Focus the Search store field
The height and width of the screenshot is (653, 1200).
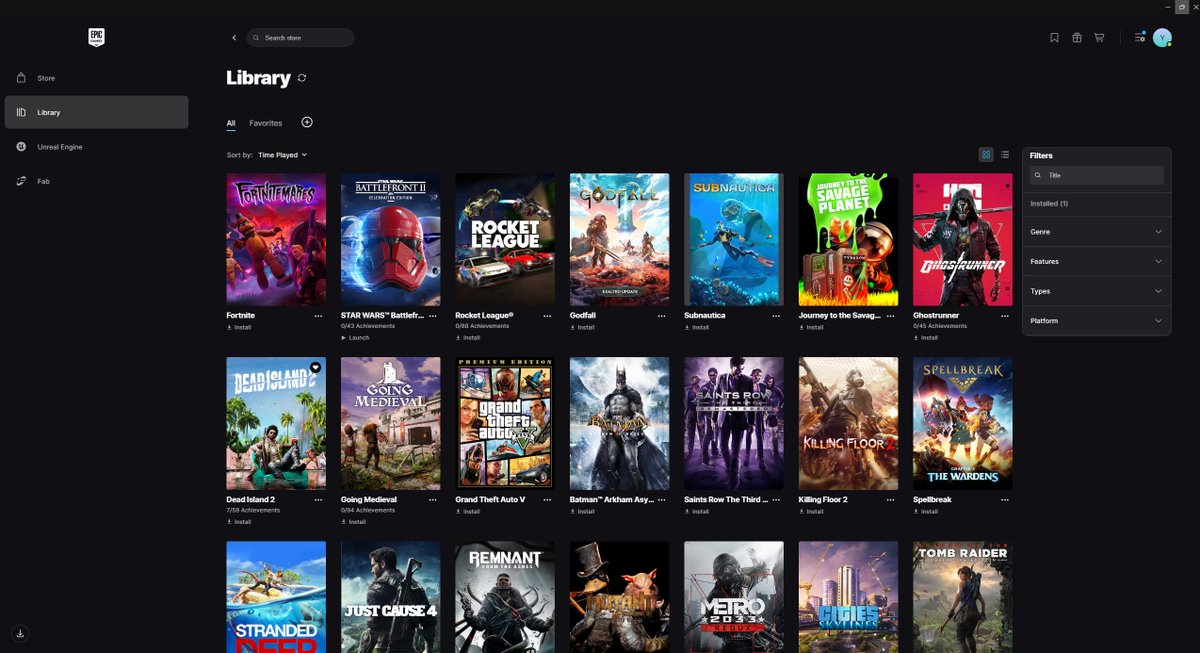(300, 38)
